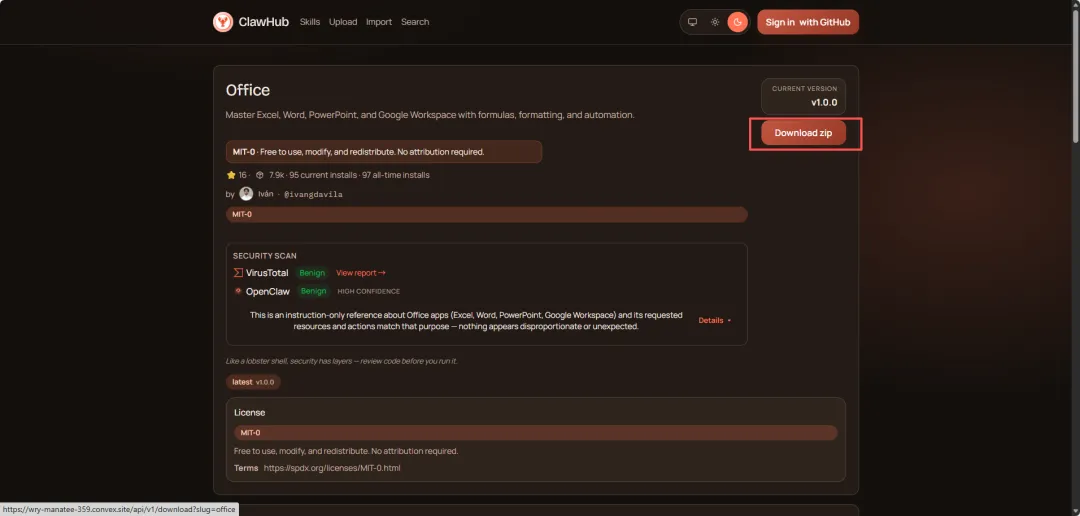Click the MIT-0 tag below author
Image resolution: width=1080 pixels, height=516 pixels.
pyautogui.click(x=486, y=214)
